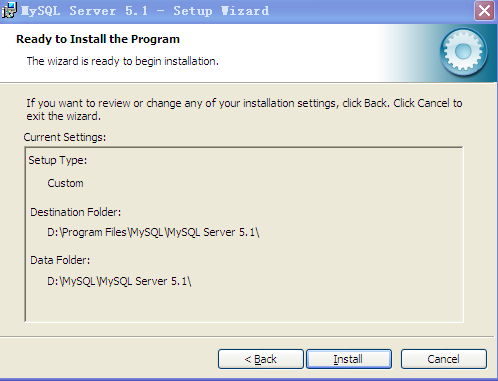Image resolution: width=498 pixels, height=381 pixels.
Task: Click the Destination Folder label
Action: [x=75, y=212]
